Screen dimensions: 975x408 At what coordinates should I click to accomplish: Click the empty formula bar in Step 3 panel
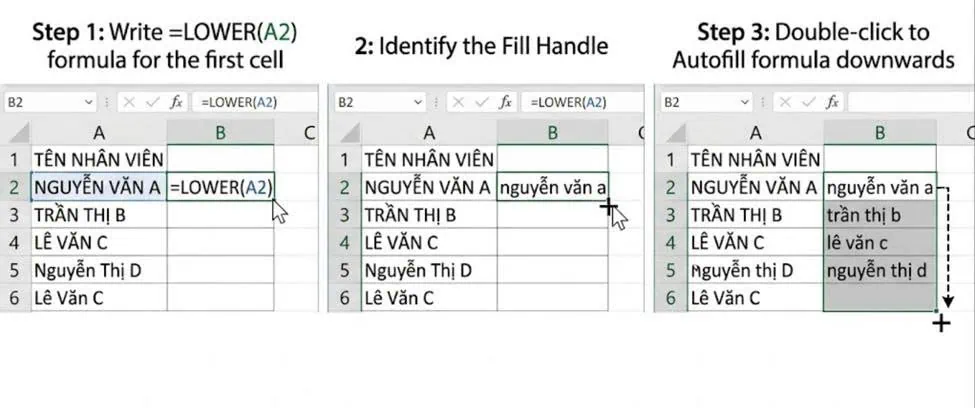click(x=910, y=103)
